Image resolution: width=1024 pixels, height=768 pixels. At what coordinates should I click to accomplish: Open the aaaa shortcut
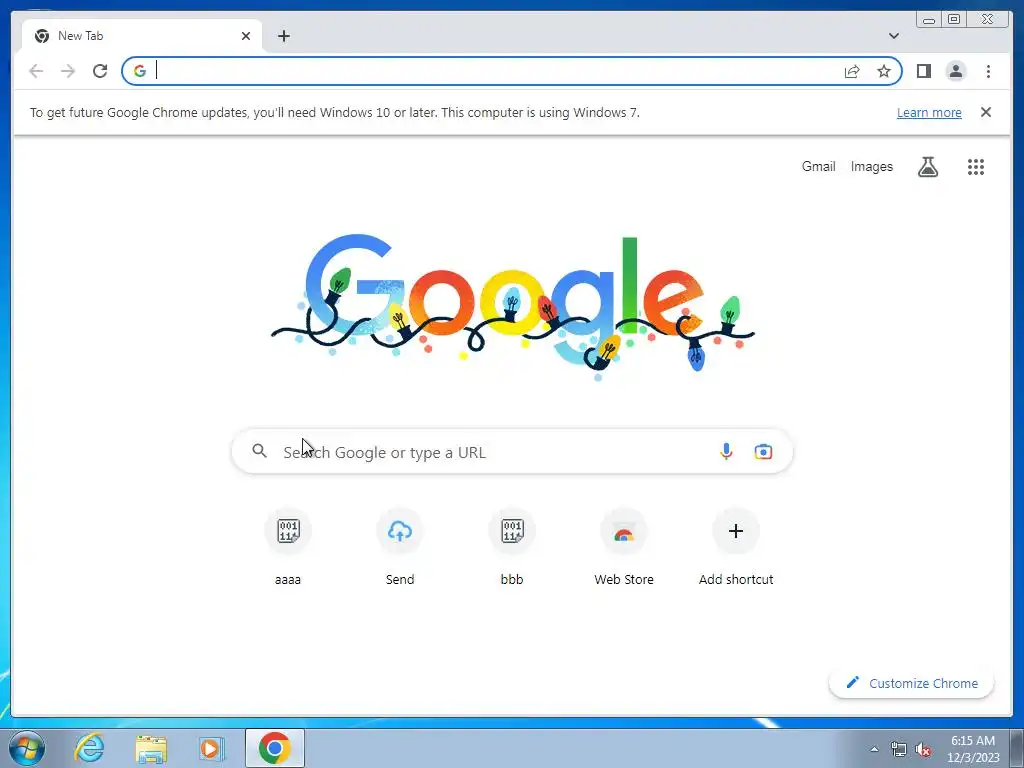point(288,547)
